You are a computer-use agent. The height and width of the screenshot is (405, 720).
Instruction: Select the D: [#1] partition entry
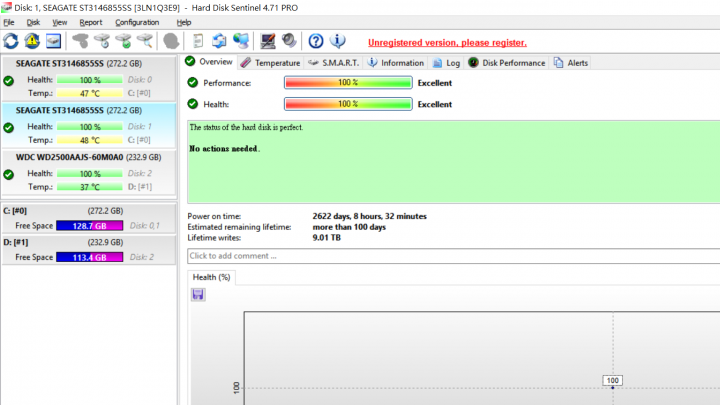pos(89,249)
